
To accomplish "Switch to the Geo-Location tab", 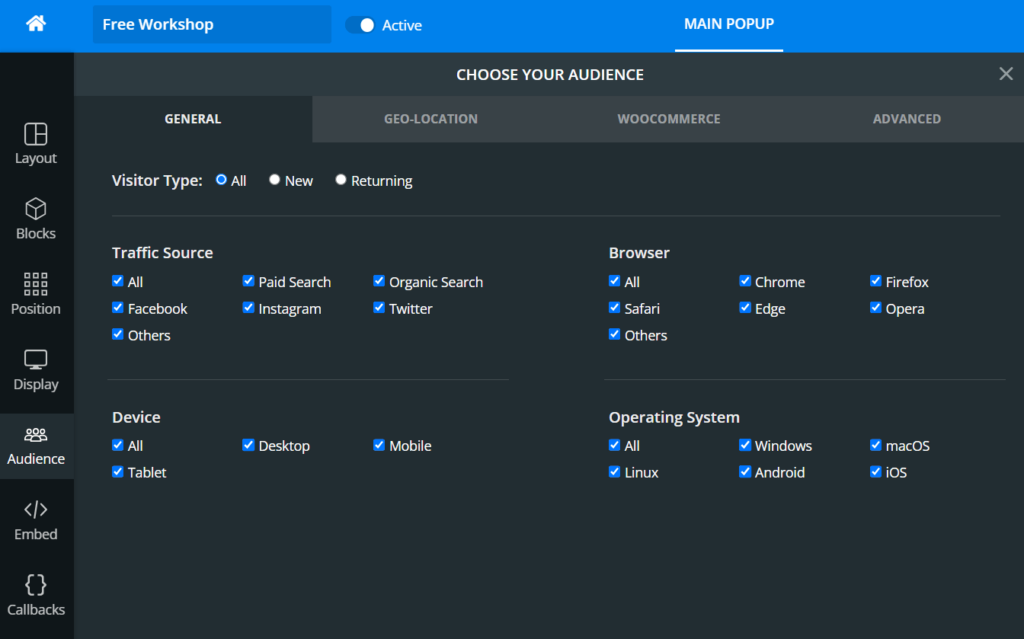I will [x=430, y=118].
